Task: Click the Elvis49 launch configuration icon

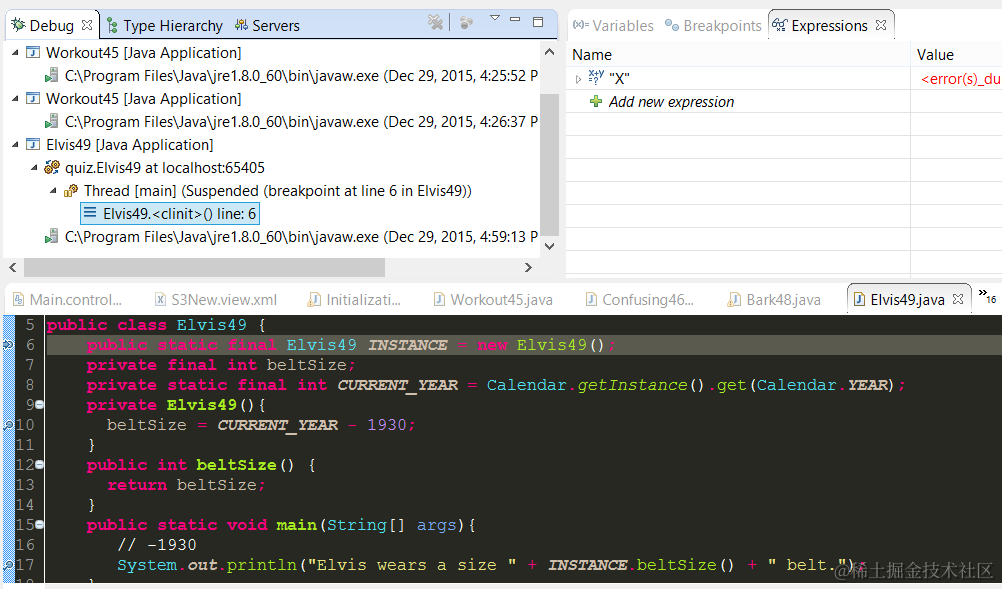Action: coord(32,144)
